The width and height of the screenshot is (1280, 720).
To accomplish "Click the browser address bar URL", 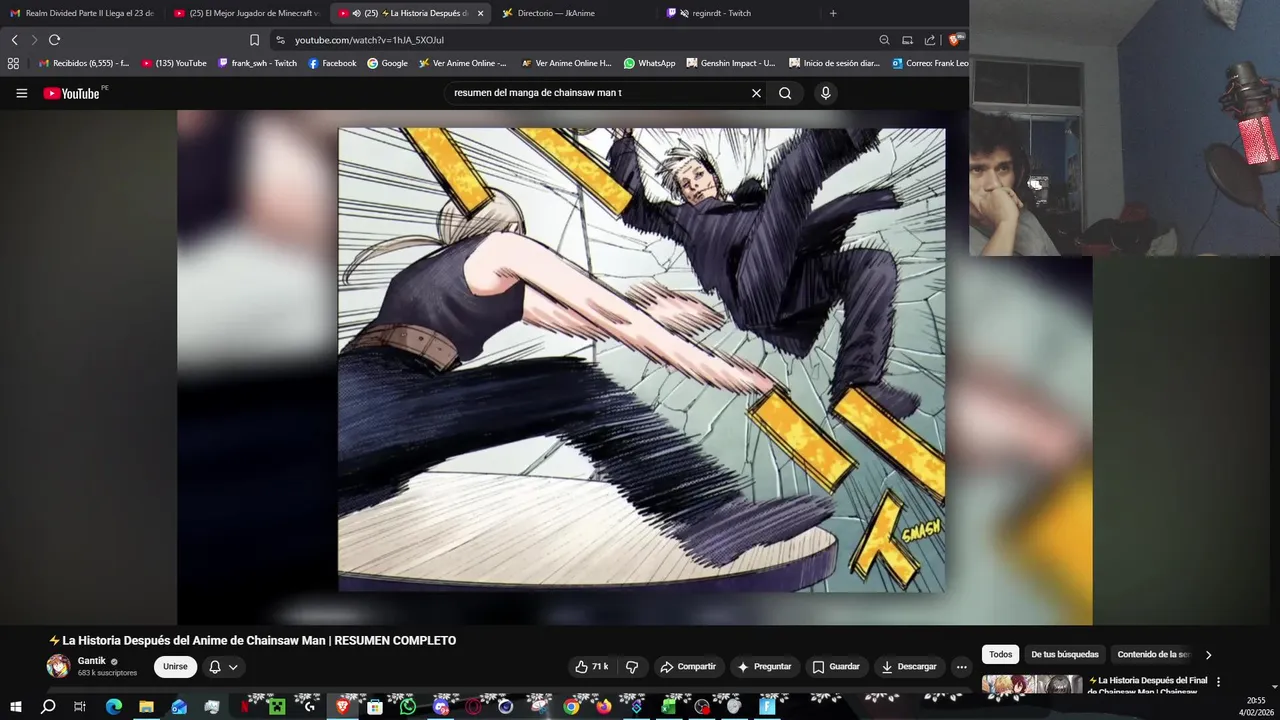I will click(x=369, y=40).
